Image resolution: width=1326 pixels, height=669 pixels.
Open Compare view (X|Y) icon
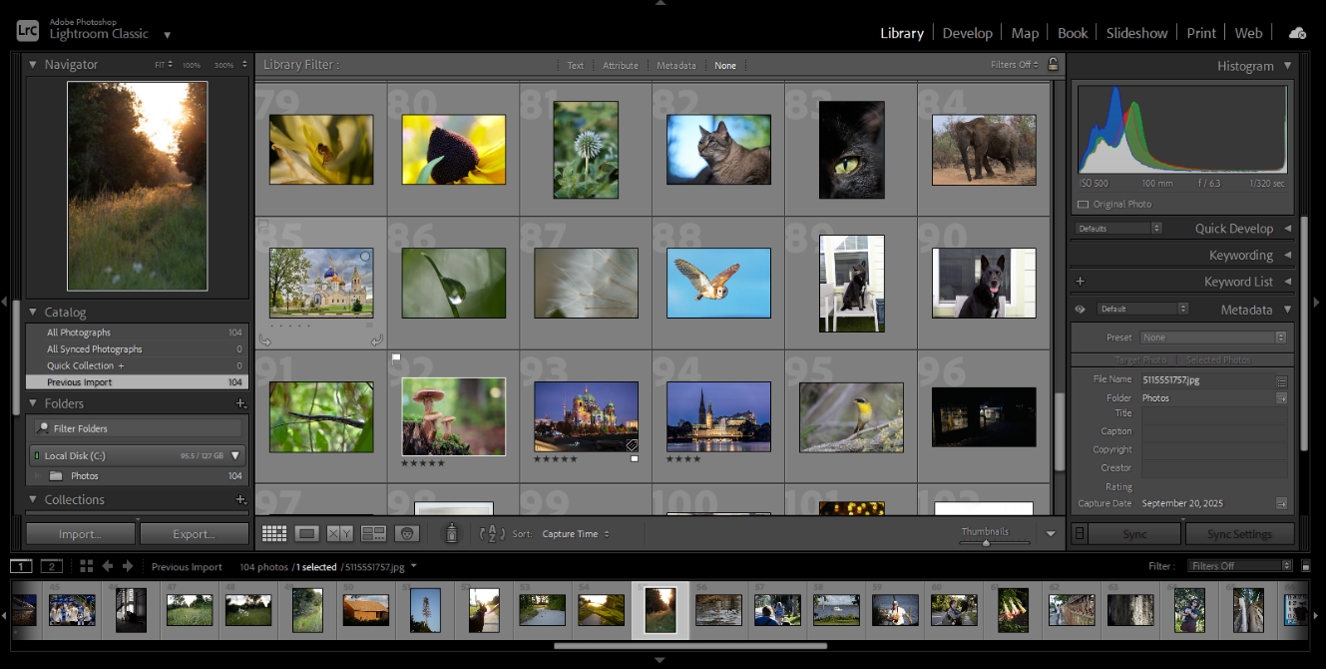pyautogui.click(x=340, y=534)
